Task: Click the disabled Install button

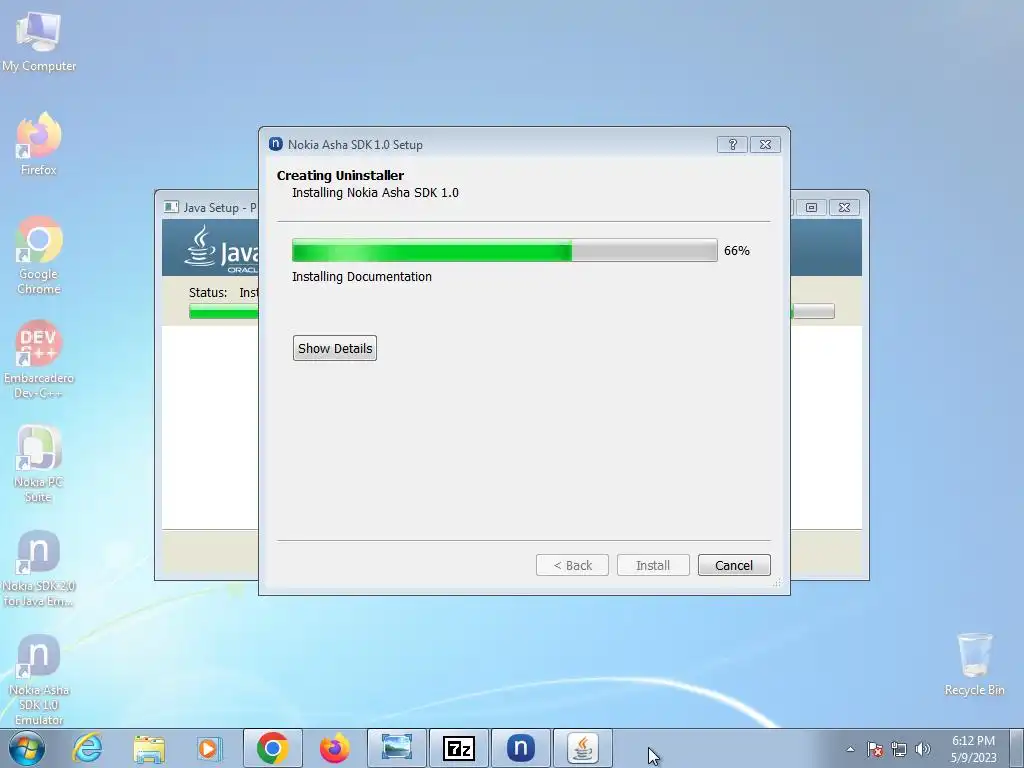Action: point(653,566)
